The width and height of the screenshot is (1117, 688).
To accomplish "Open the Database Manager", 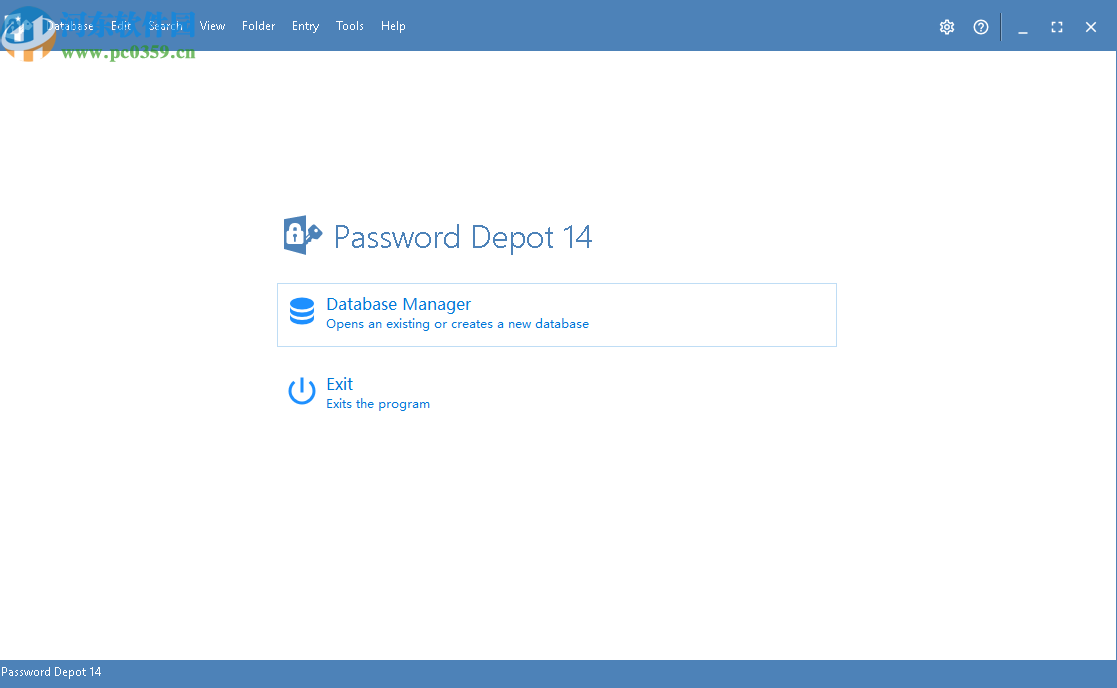I will click(x=398, y=303).
